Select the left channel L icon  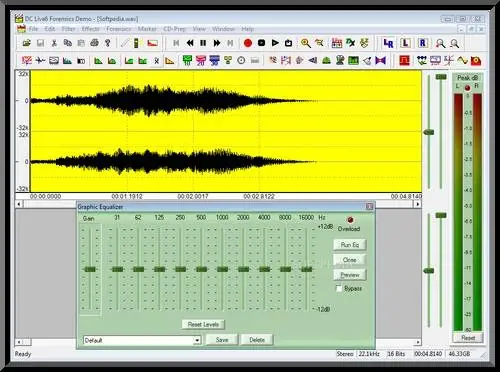tap(405, 43)
